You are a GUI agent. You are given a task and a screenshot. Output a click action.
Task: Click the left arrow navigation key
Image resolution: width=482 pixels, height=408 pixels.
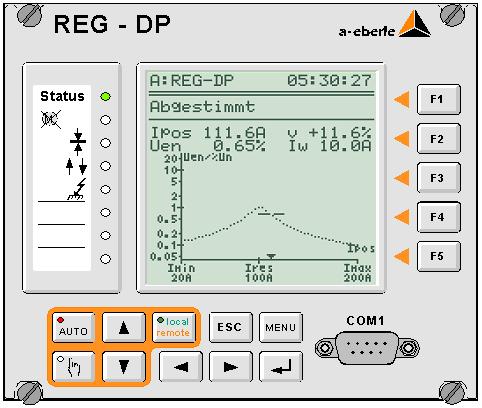(x=181, y=366)
